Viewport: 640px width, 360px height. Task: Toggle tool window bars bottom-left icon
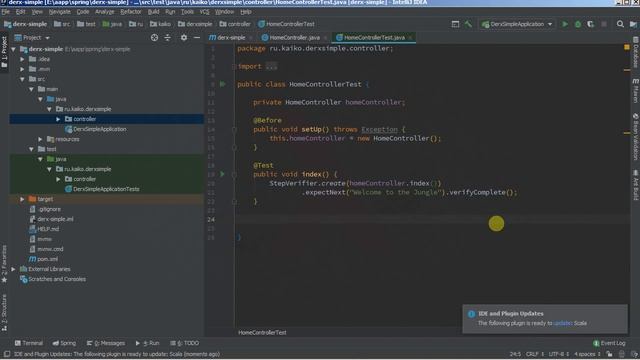(x=7, y=354)
